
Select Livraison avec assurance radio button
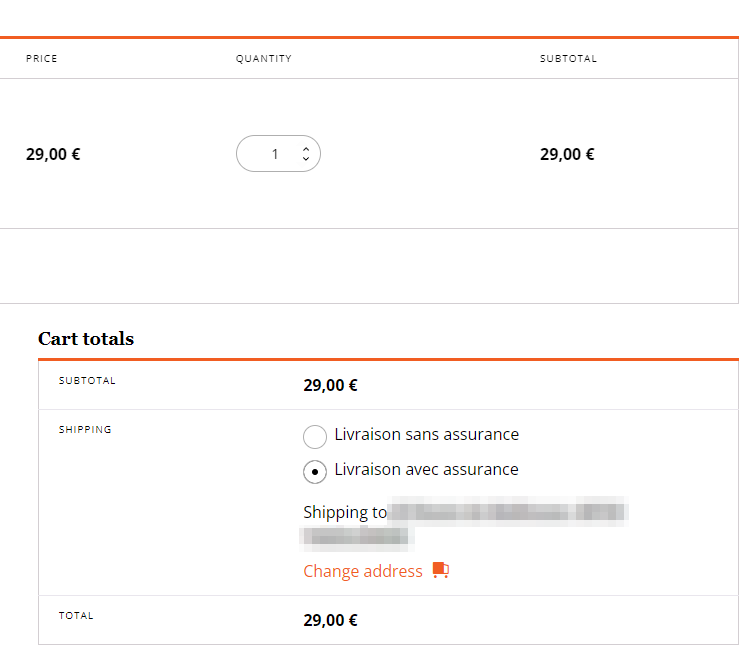coord(315,472)
